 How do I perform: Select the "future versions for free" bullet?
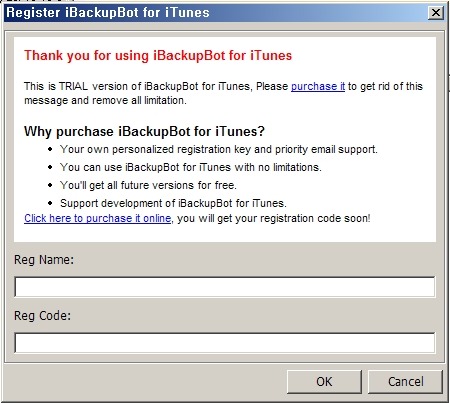(148, 185)
